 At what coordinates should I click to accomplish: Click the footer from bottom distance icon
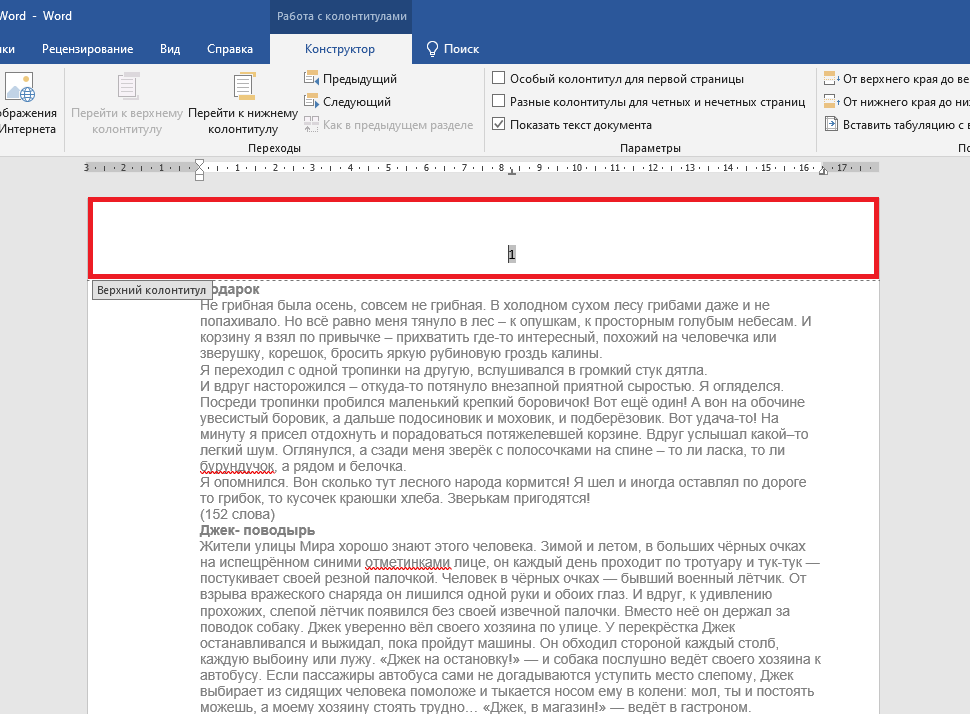(831, 101)
